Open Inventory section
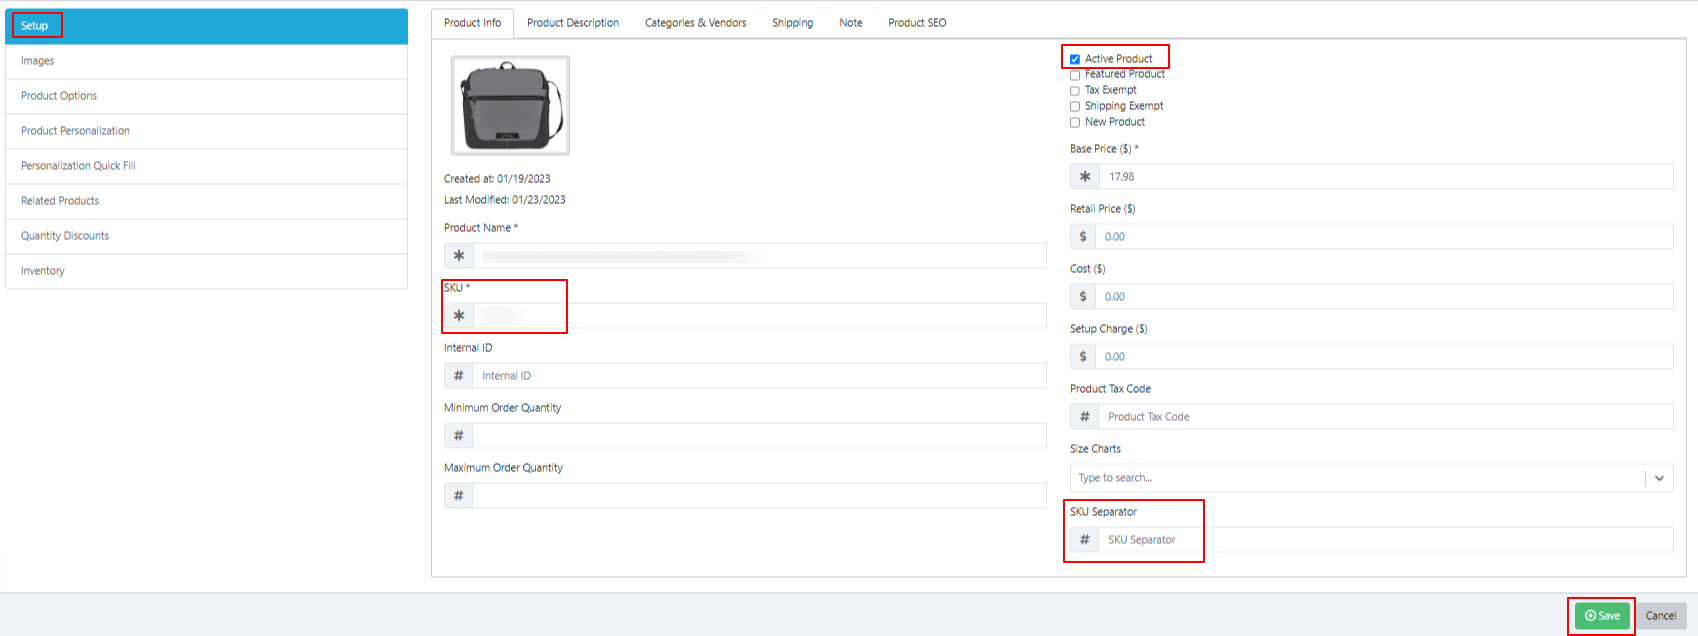 pos(207,271)
